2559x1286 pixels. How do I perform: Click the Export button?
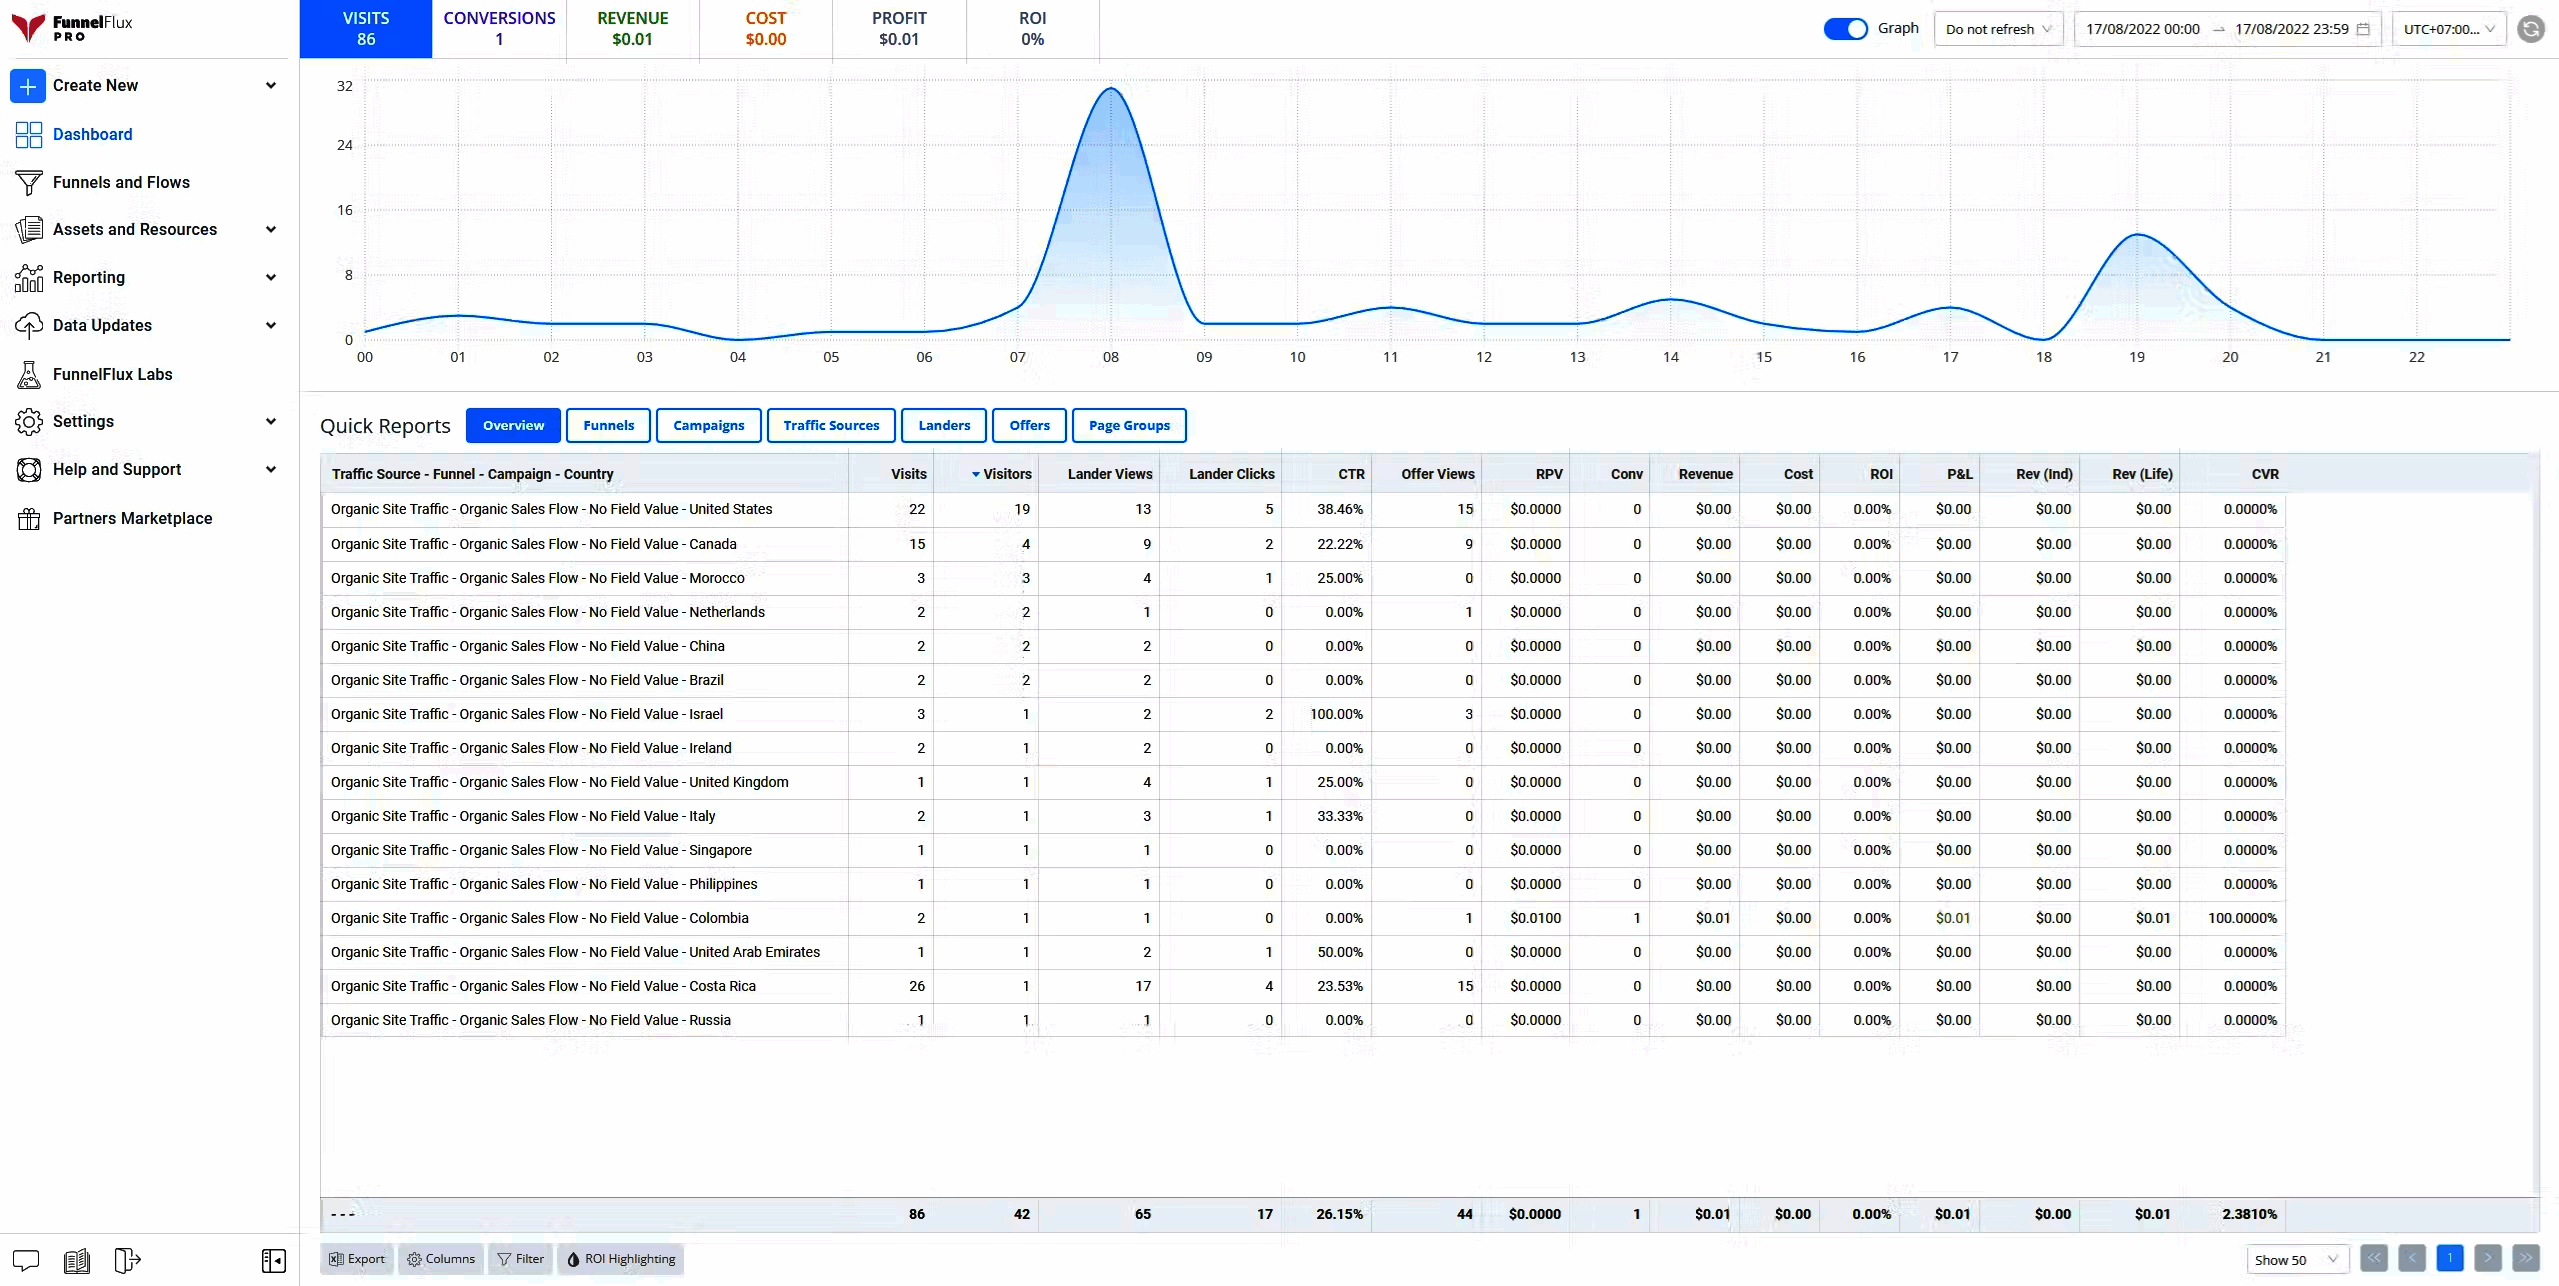point(357,1259)
